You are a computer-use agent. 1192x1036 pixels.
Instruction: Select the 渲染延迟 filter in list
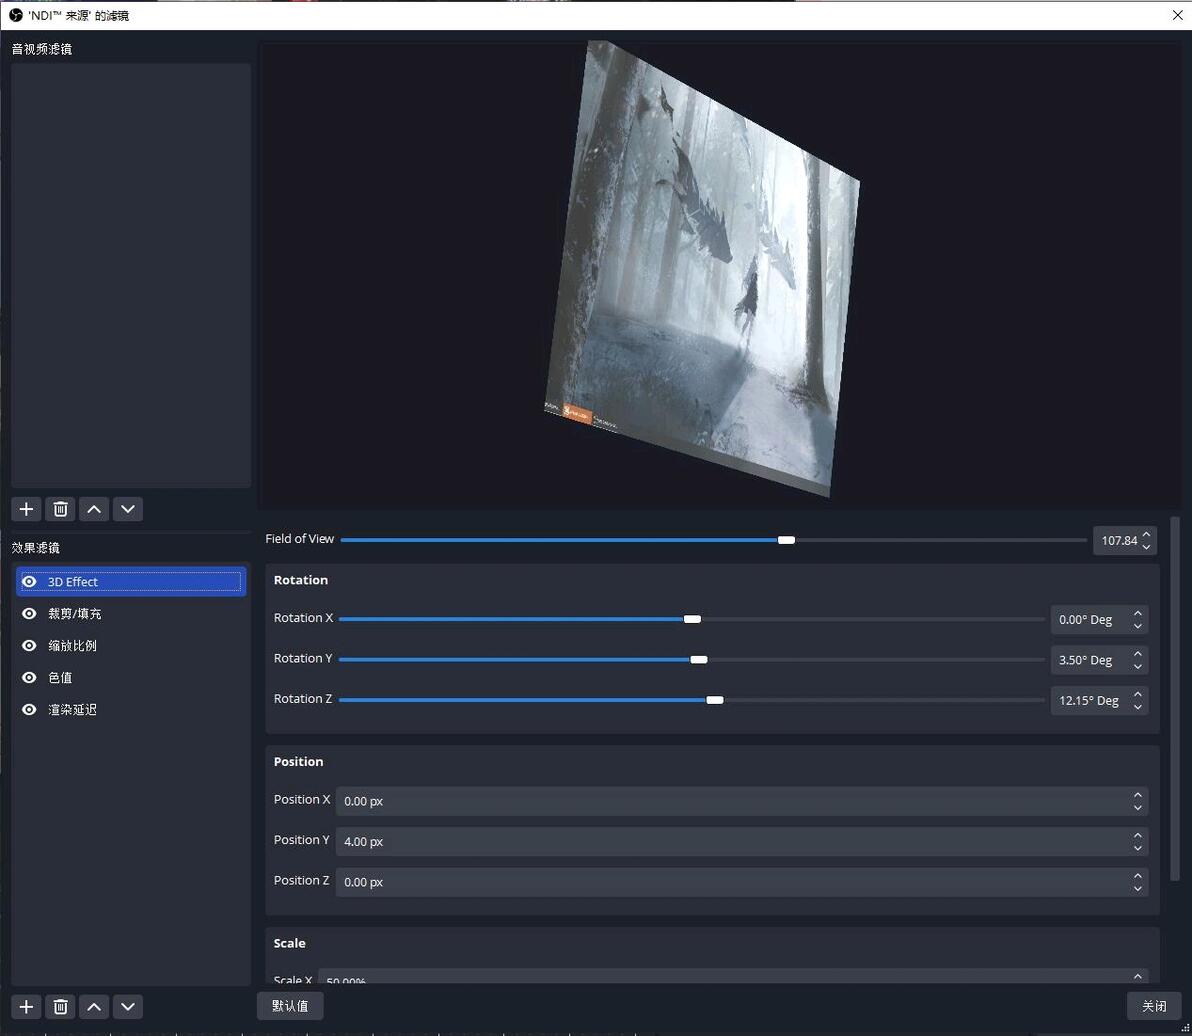coord(72,710)
